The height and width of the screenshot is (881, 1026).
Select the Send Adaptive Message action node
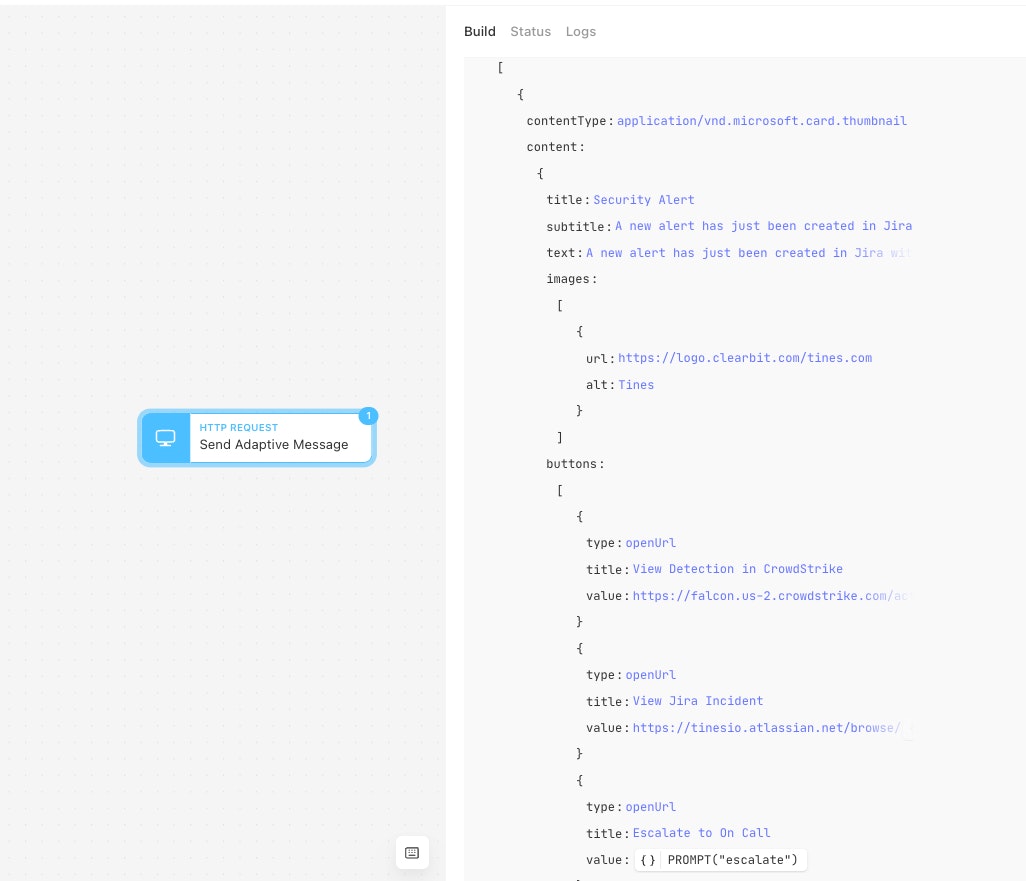pyautogui.click(x=256, y=438)
